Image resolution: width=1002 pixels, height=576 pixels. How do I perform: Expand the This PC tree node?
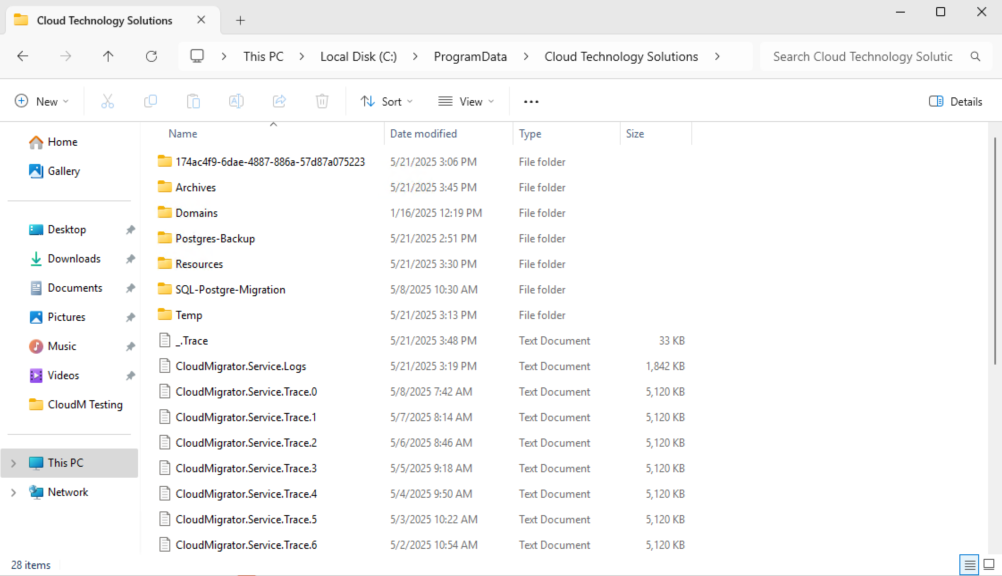(x=13, y=463)
